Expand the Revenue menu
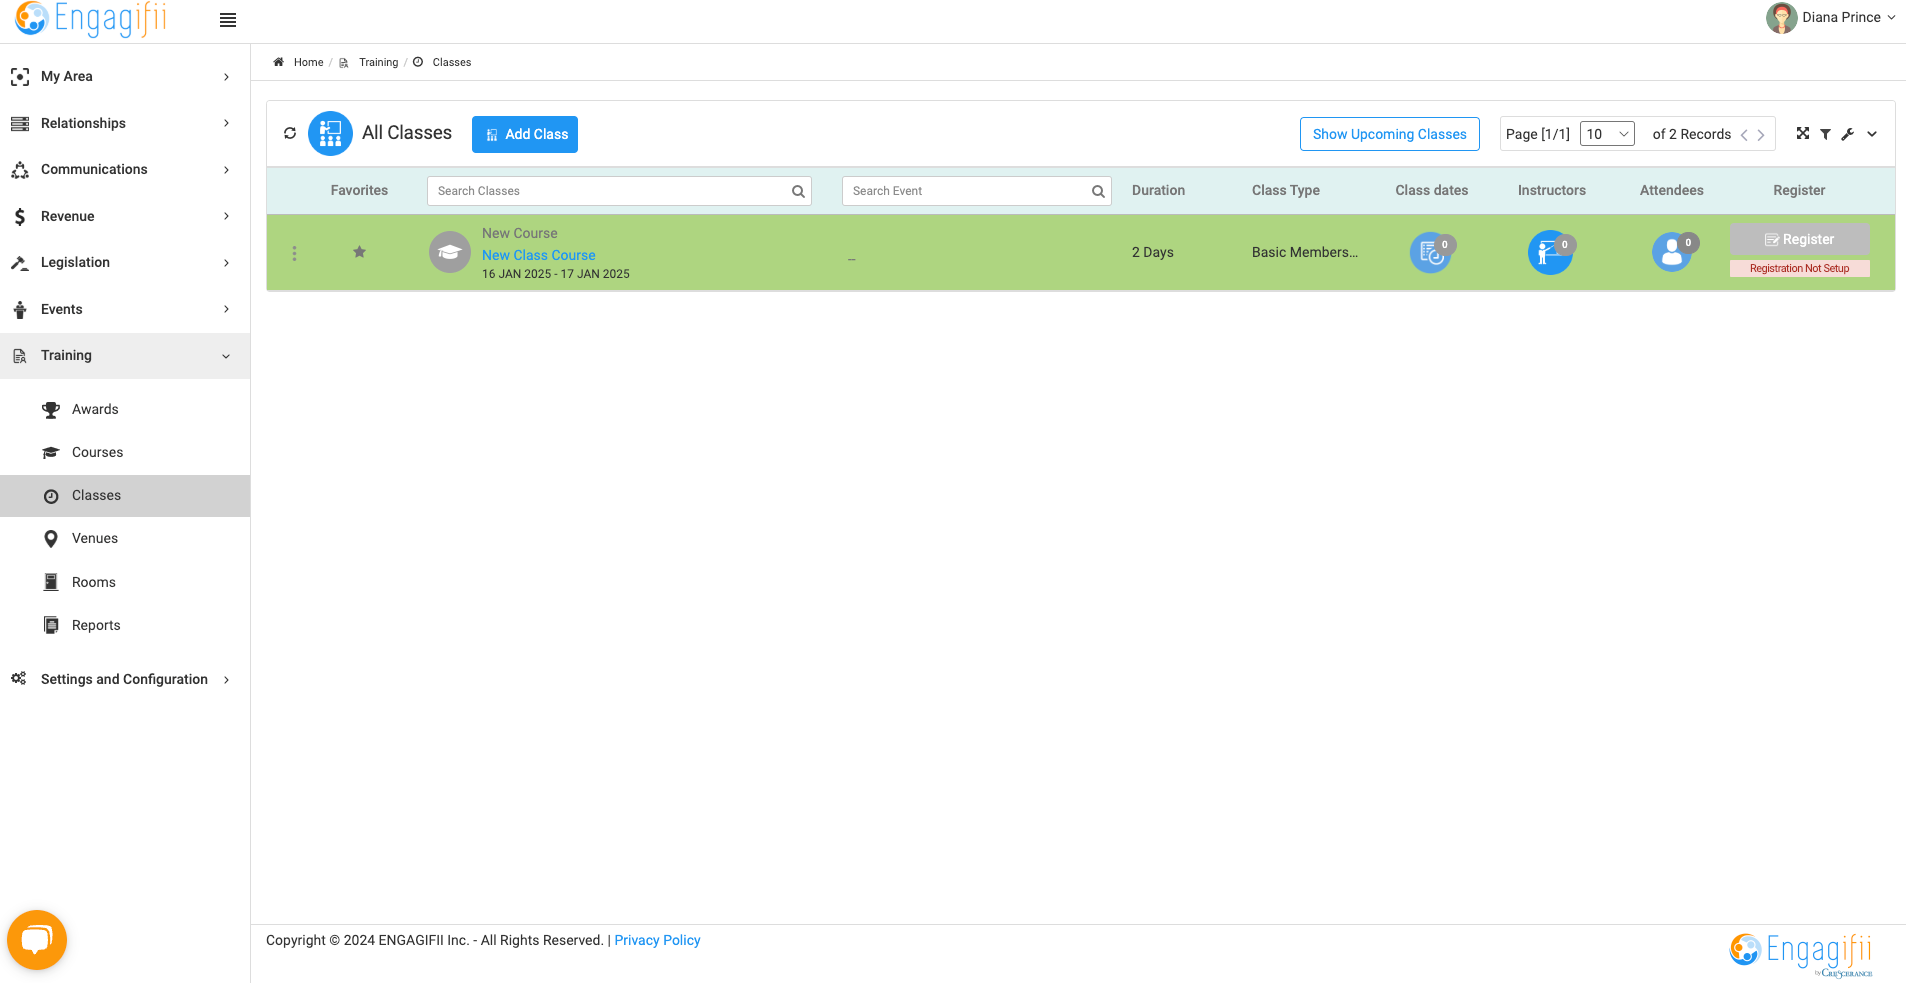The width and height of the screenshot is (1906, 983). point(125,216)
